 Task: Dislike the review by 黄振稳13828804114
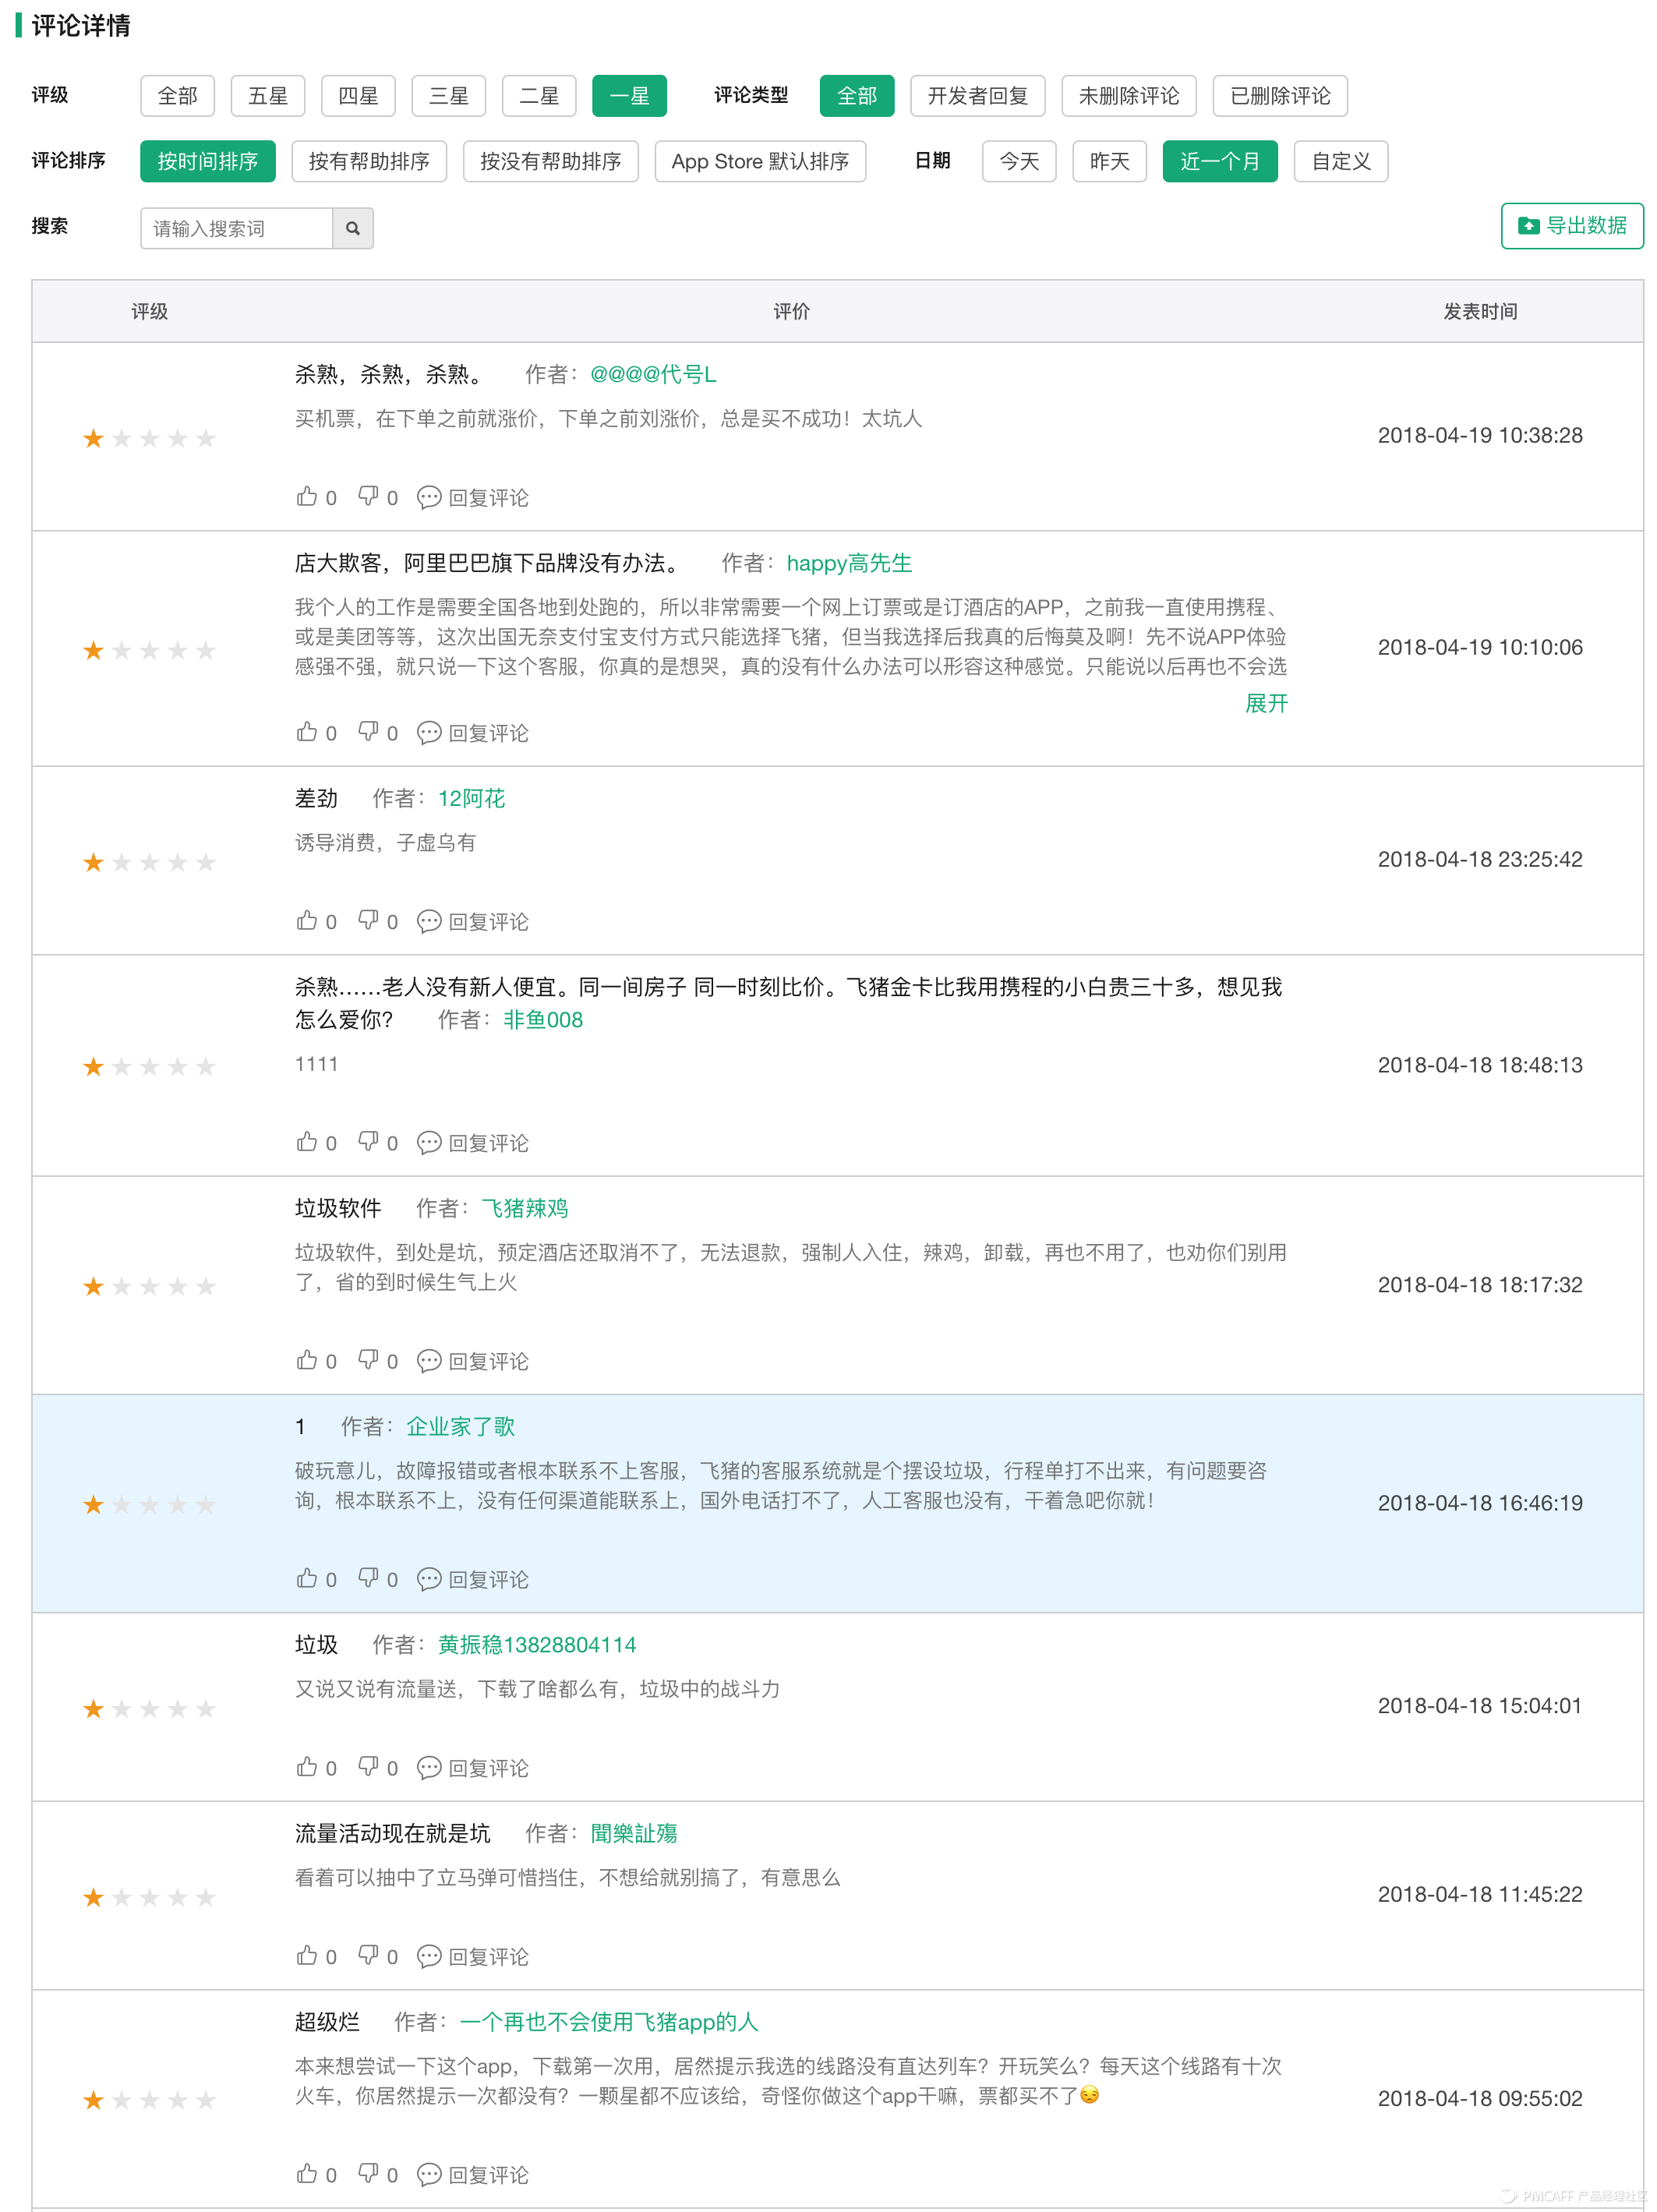(x=368, y=1768)
